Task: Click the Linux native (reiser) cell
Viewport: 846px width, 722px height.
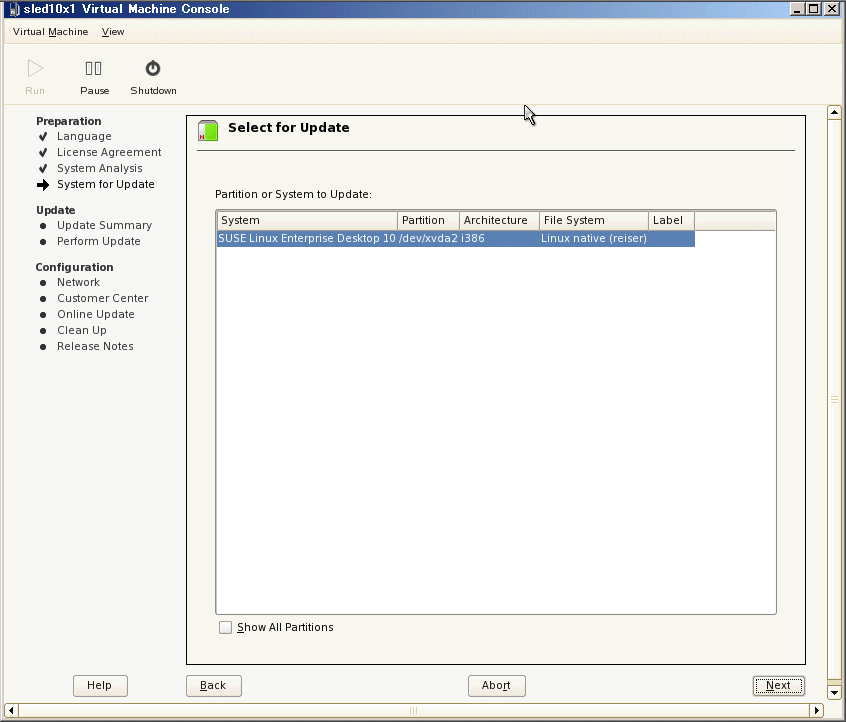Action: tap(593, 239)
